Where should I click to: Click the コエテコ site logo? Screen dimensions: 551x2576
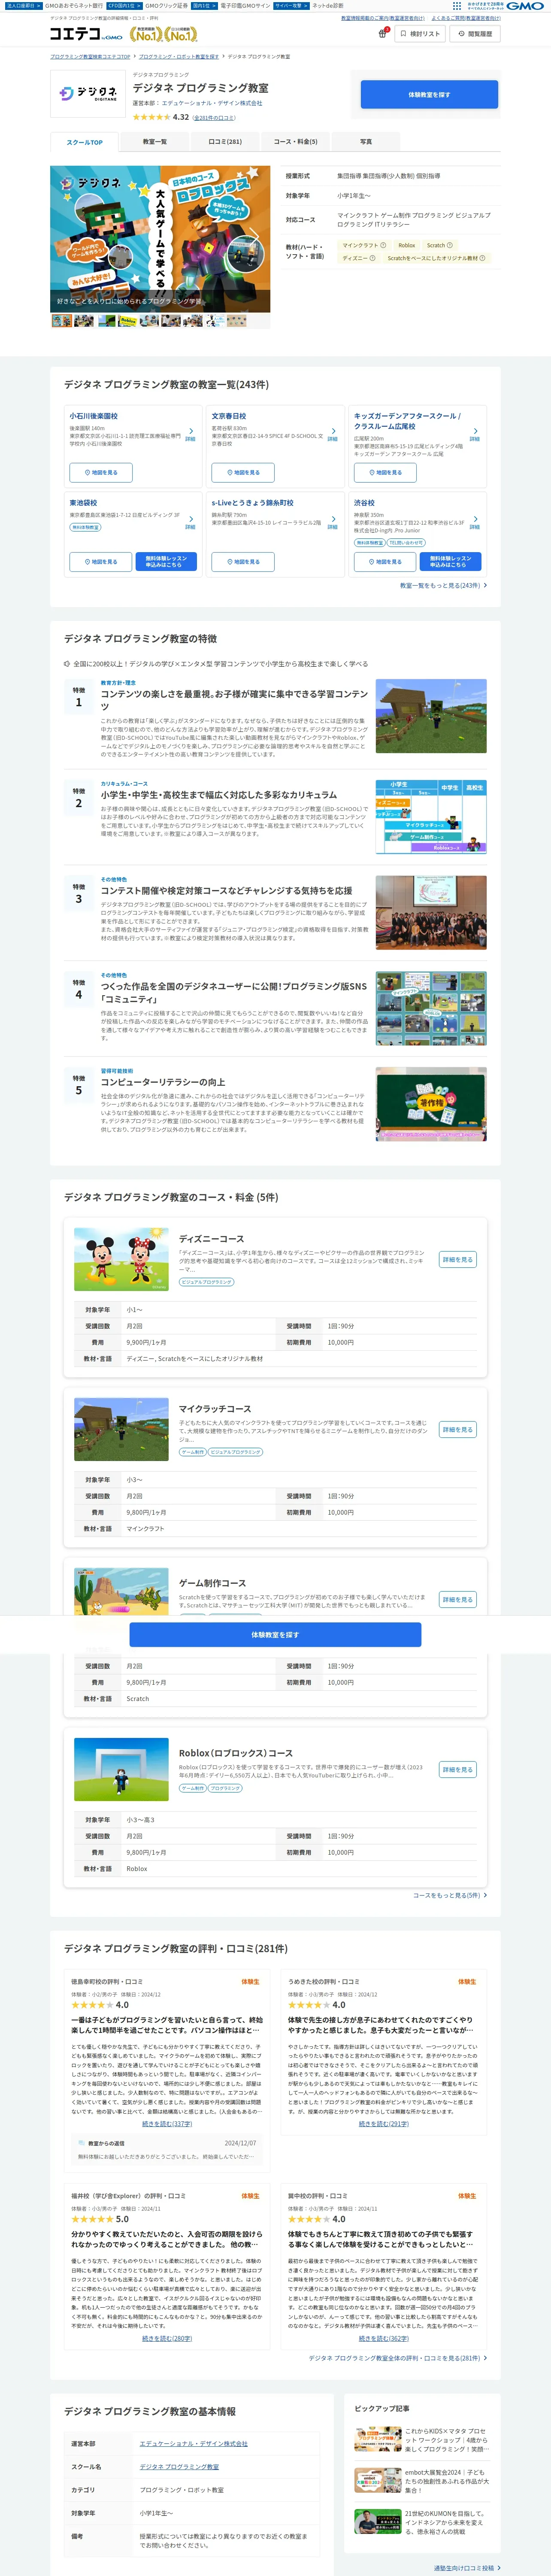(86, 34)
